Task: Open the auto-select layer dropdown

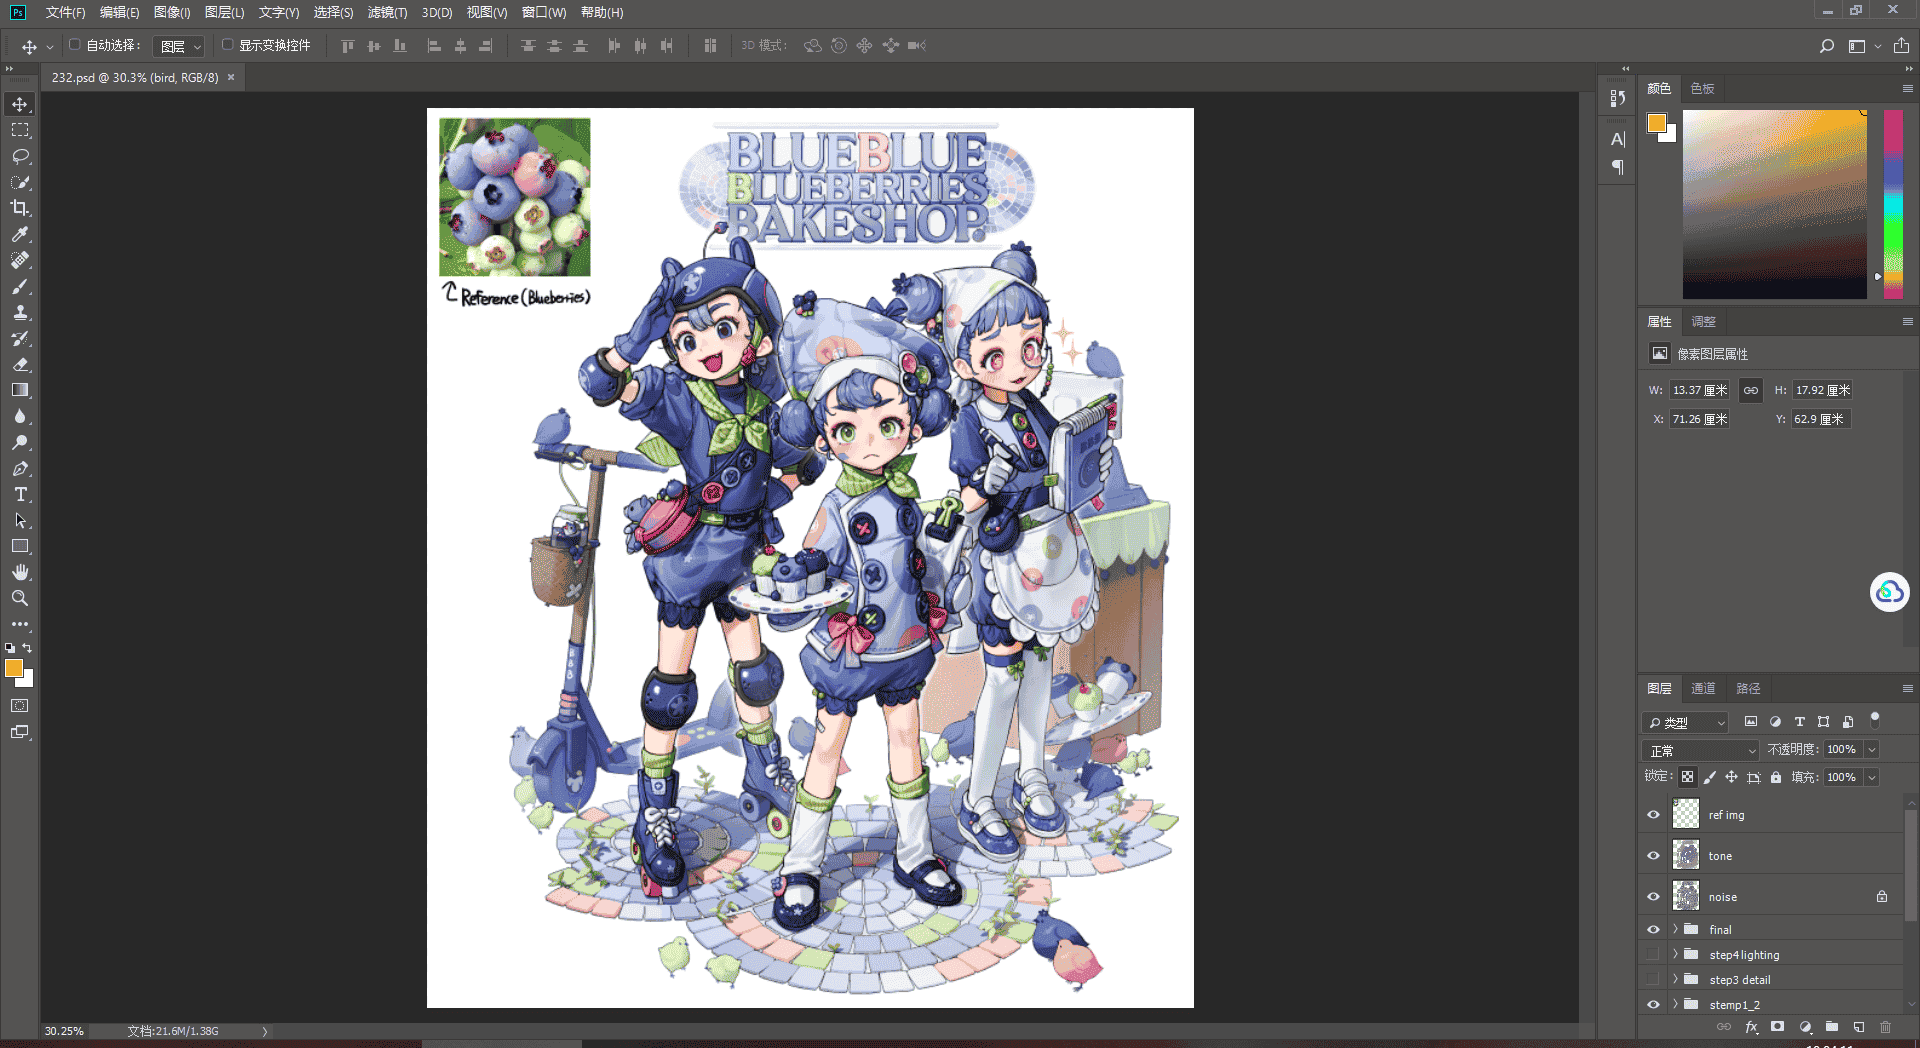Action: tap(180, 46)
